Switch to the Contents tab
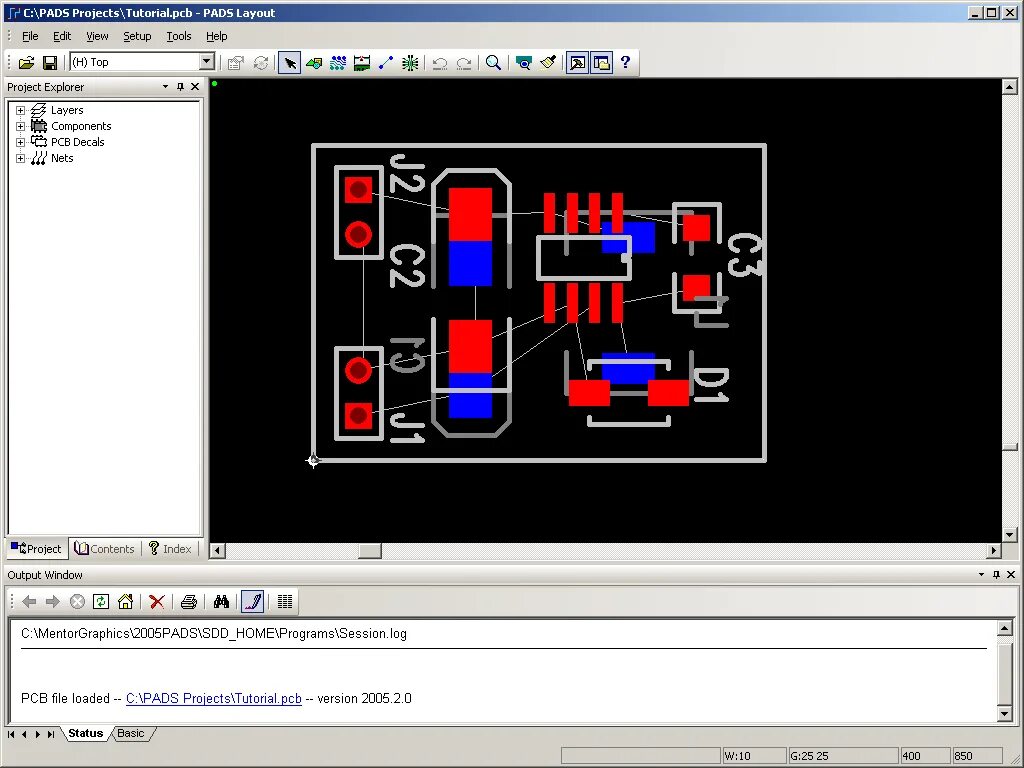 click(x=104, y=549)
